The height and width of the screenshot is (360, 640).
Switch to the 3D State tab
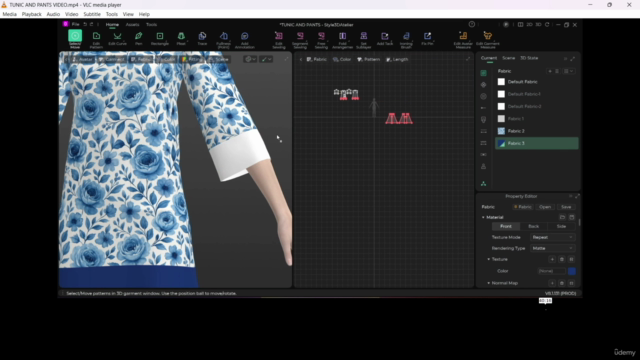click(529, 58)
